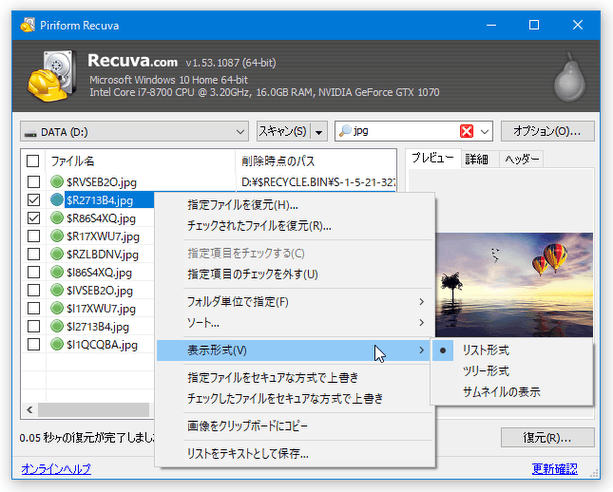Click green status dot of $I17XWU7.jpg

click(x=57, y=308)
